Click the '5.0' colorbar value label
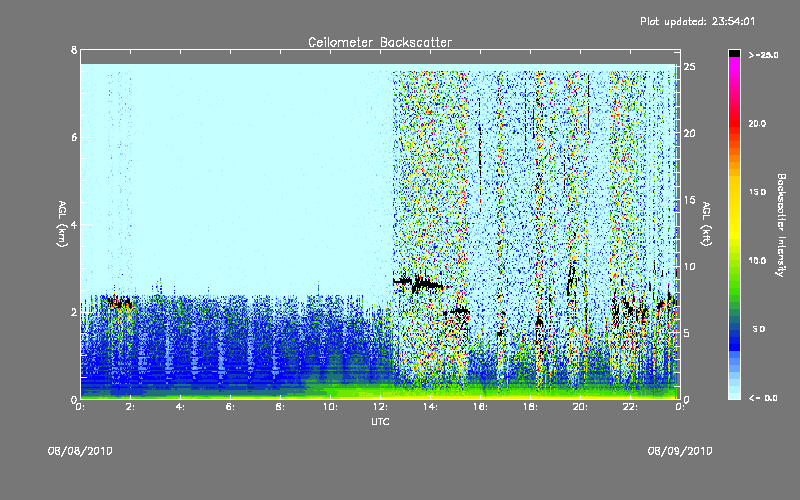Screen dimensions: 800x500 click(759, 329)
